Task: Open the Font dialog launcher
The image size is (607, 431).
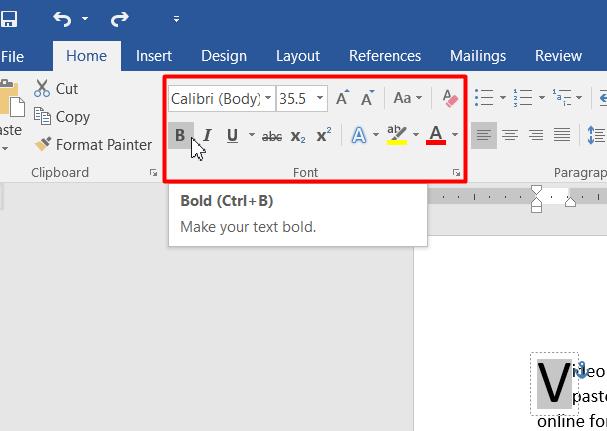Action: click(x=456, y=173)
